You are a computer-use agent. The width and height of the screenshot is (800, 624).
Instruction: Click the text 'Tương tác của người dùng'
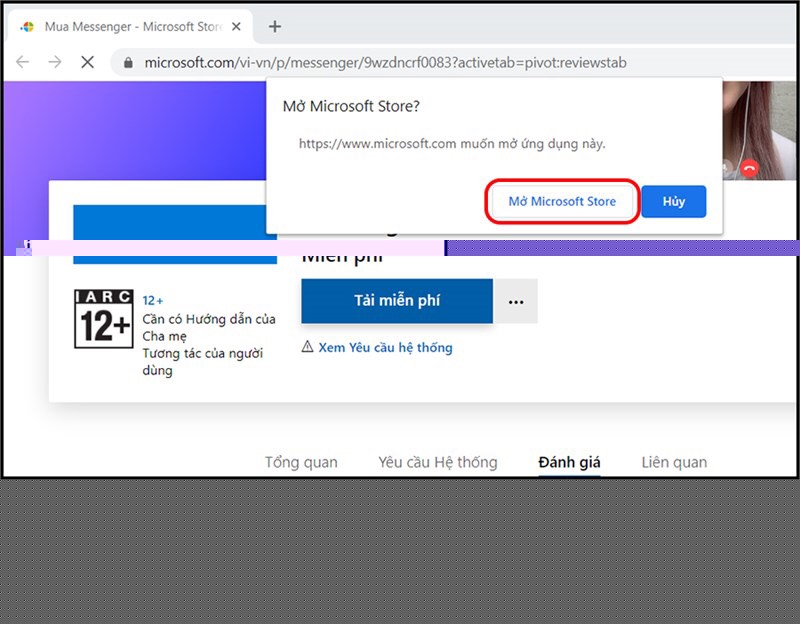(x=203, y=362)
